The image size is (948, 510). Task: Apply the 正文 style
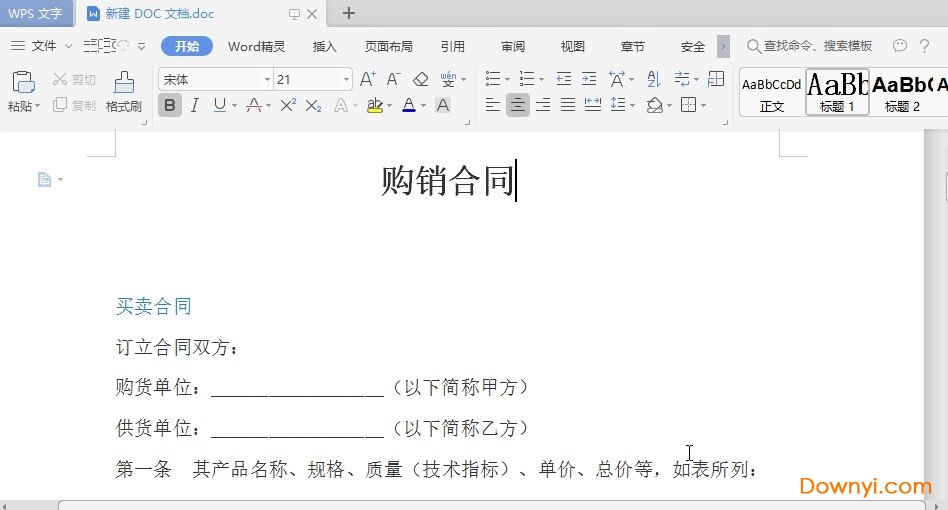pos(772,92)
